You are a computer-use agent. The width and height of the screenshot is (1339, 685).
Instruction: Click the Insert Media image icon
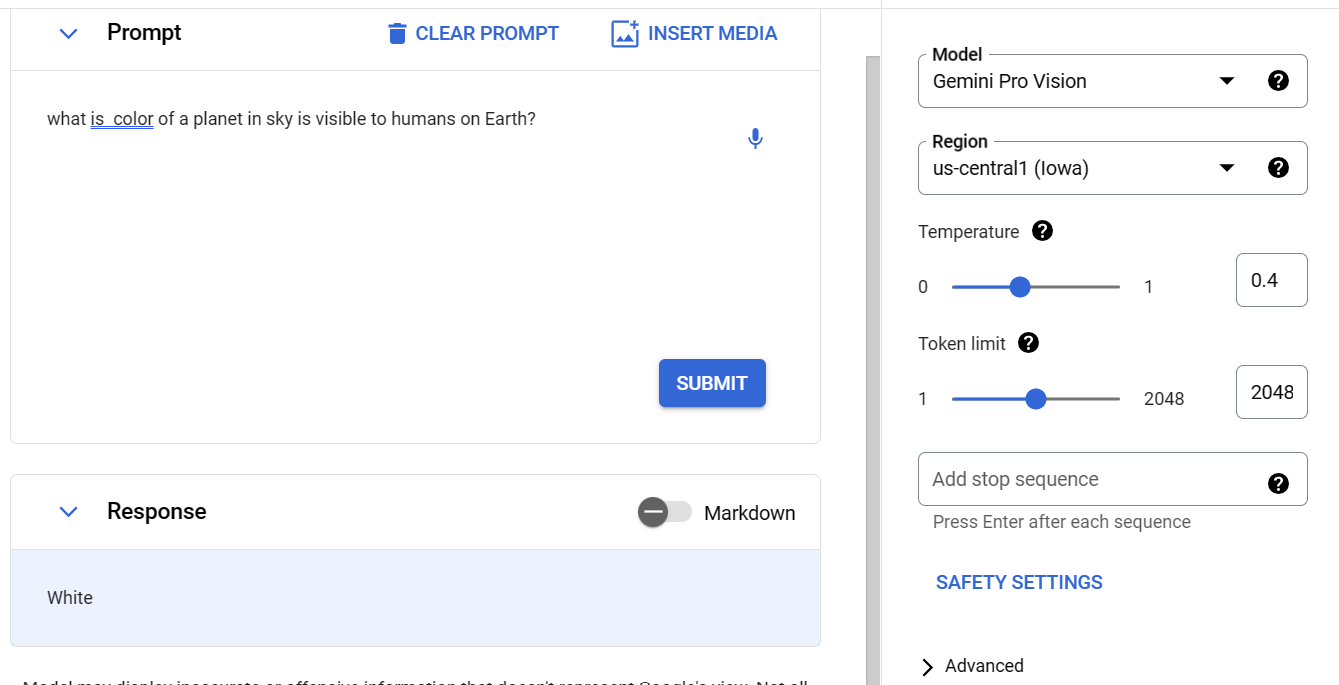(x=625, y=34)
